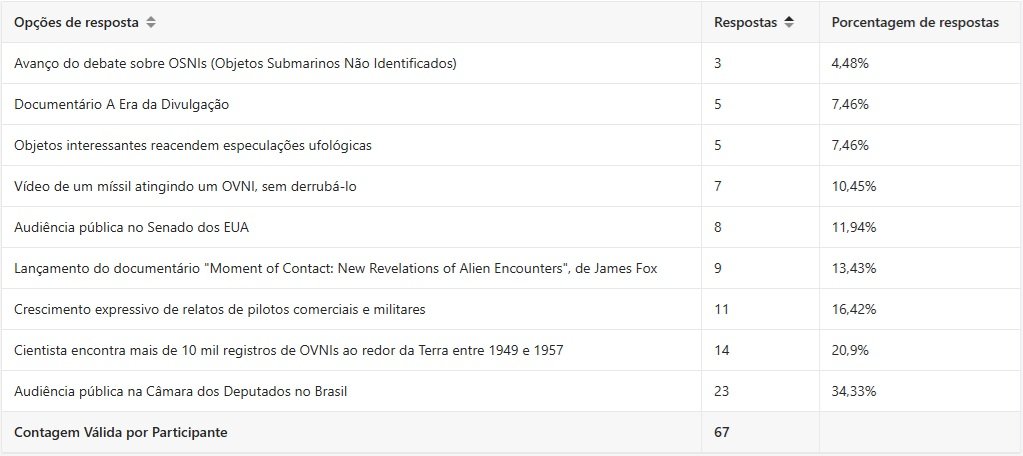Viewport: 1023px width, 456px height.
Task: Click the total count value 67
Action: (722, 432)
